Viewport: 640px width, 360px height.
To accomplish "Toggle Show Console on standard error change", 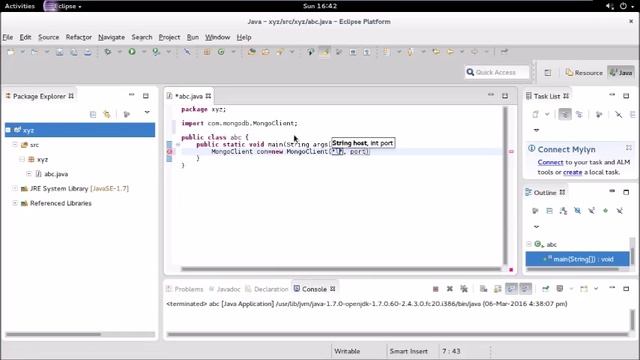I will (525, 289).
